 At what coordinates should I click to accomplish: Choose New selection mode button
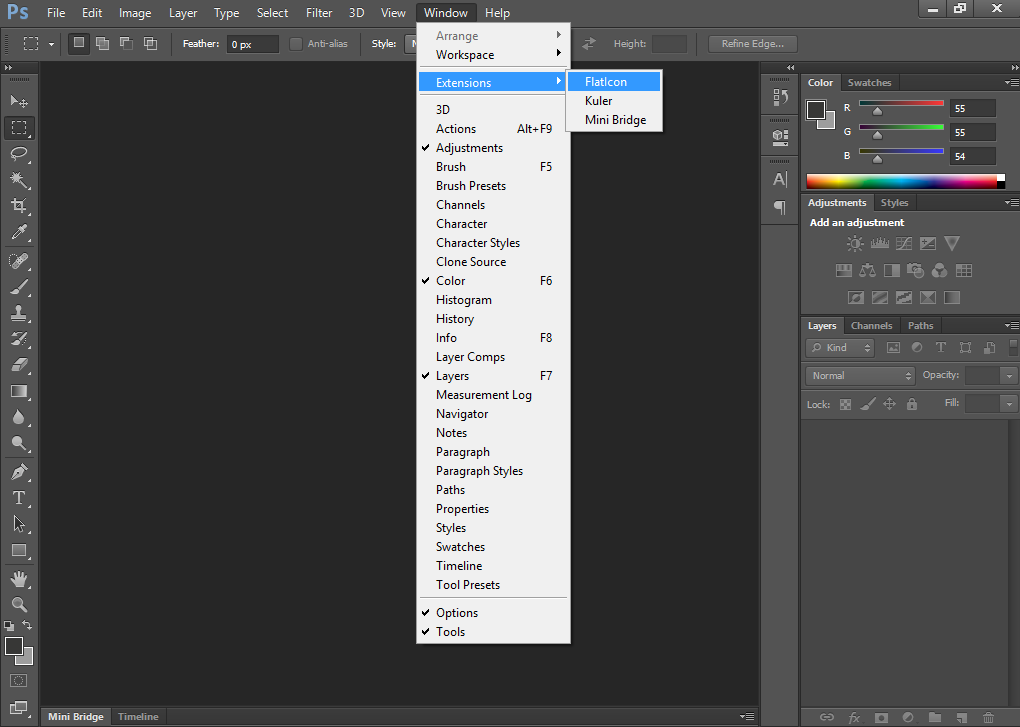[79, 44]
